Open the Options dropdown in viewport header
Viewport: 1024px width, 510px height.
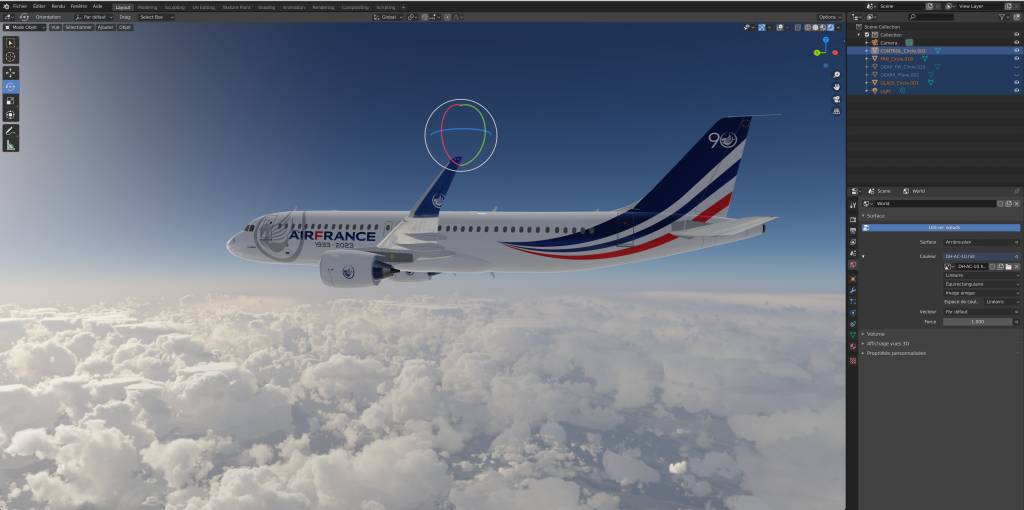829,17
